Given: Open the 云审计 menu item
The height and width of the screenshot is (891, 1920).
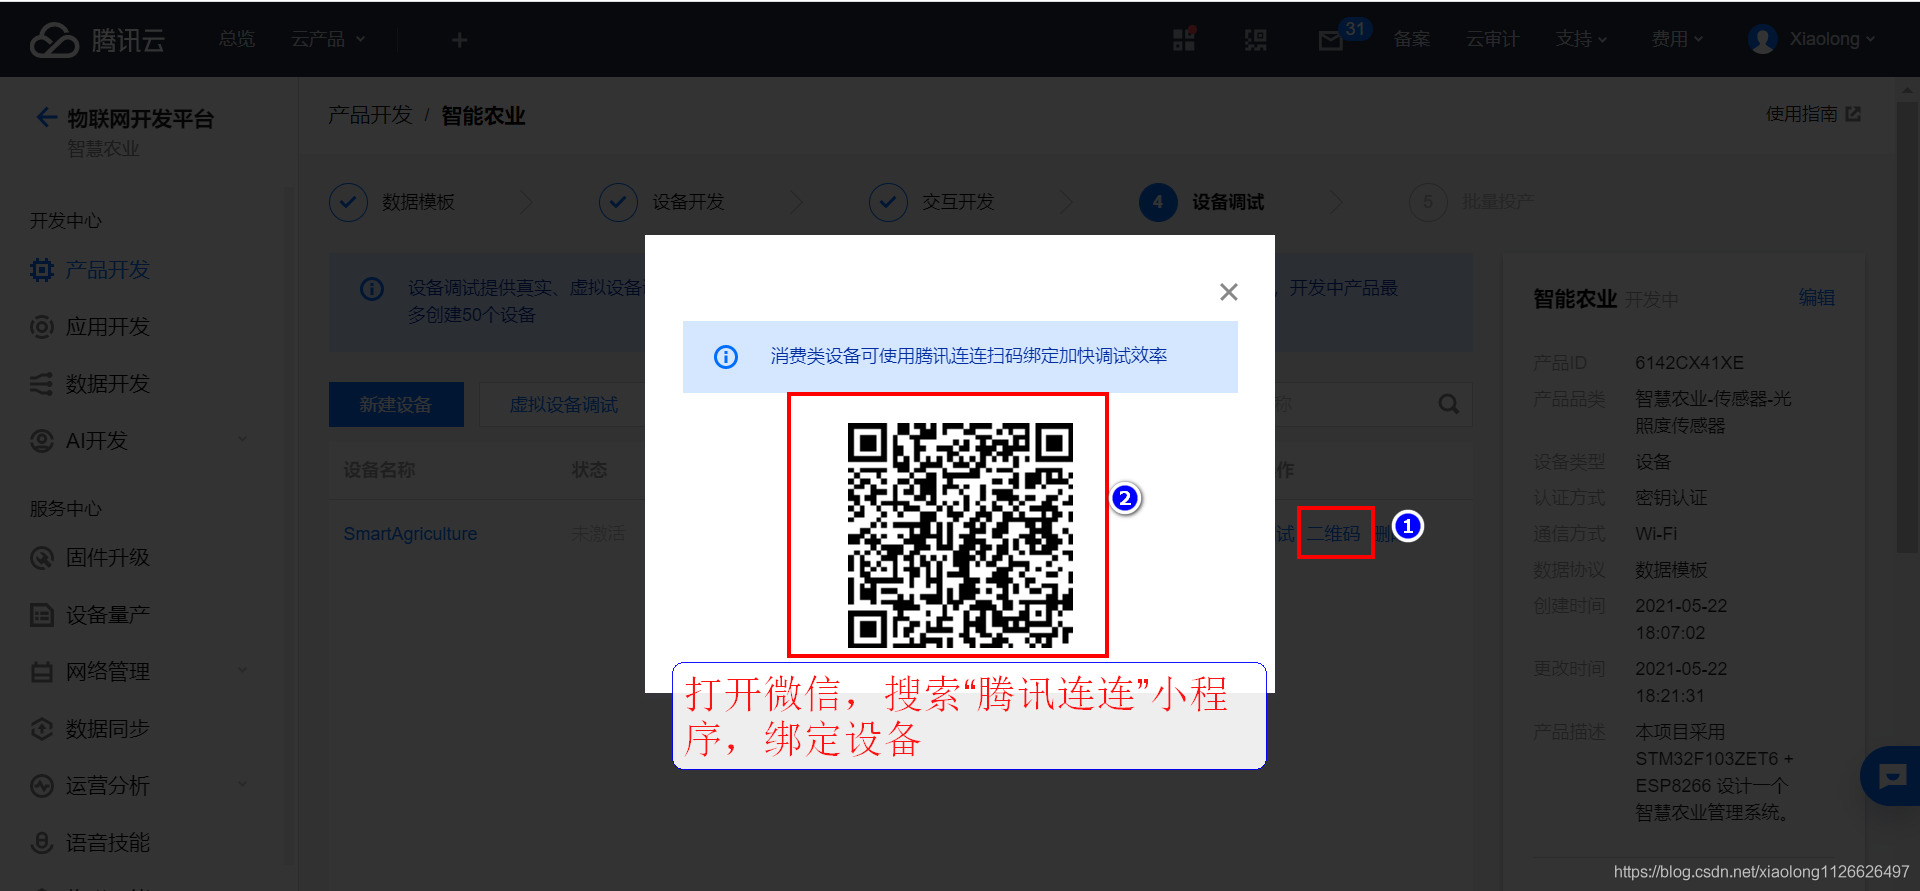Looking at the screenshot, I should (1492, 39).
